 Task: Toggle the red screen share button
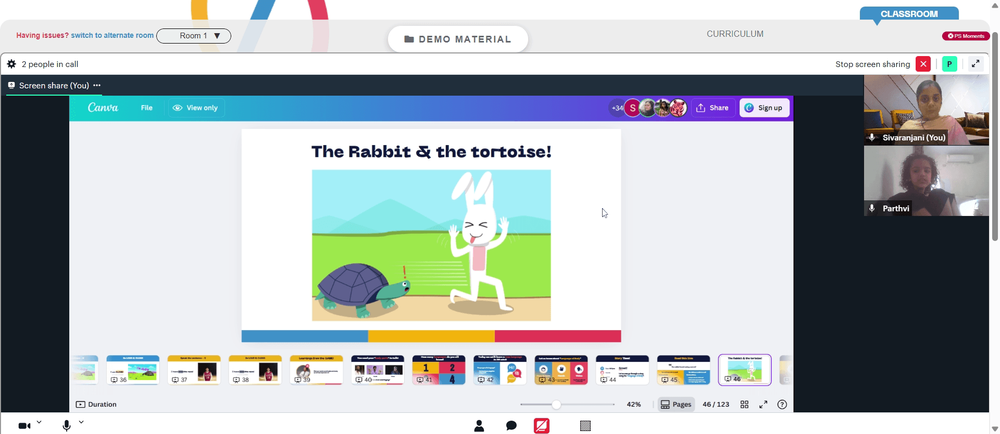click(541, 426)
